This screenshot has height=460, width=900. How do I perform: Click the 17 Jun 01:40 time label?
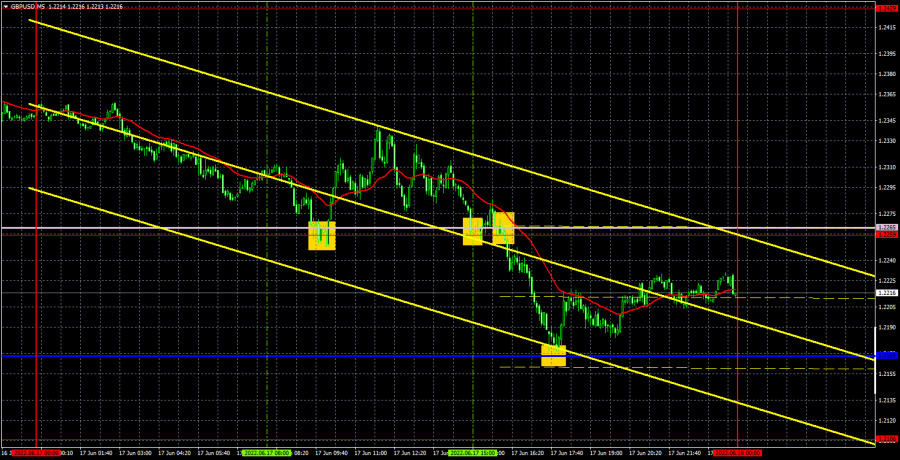(x=94, y=454)
